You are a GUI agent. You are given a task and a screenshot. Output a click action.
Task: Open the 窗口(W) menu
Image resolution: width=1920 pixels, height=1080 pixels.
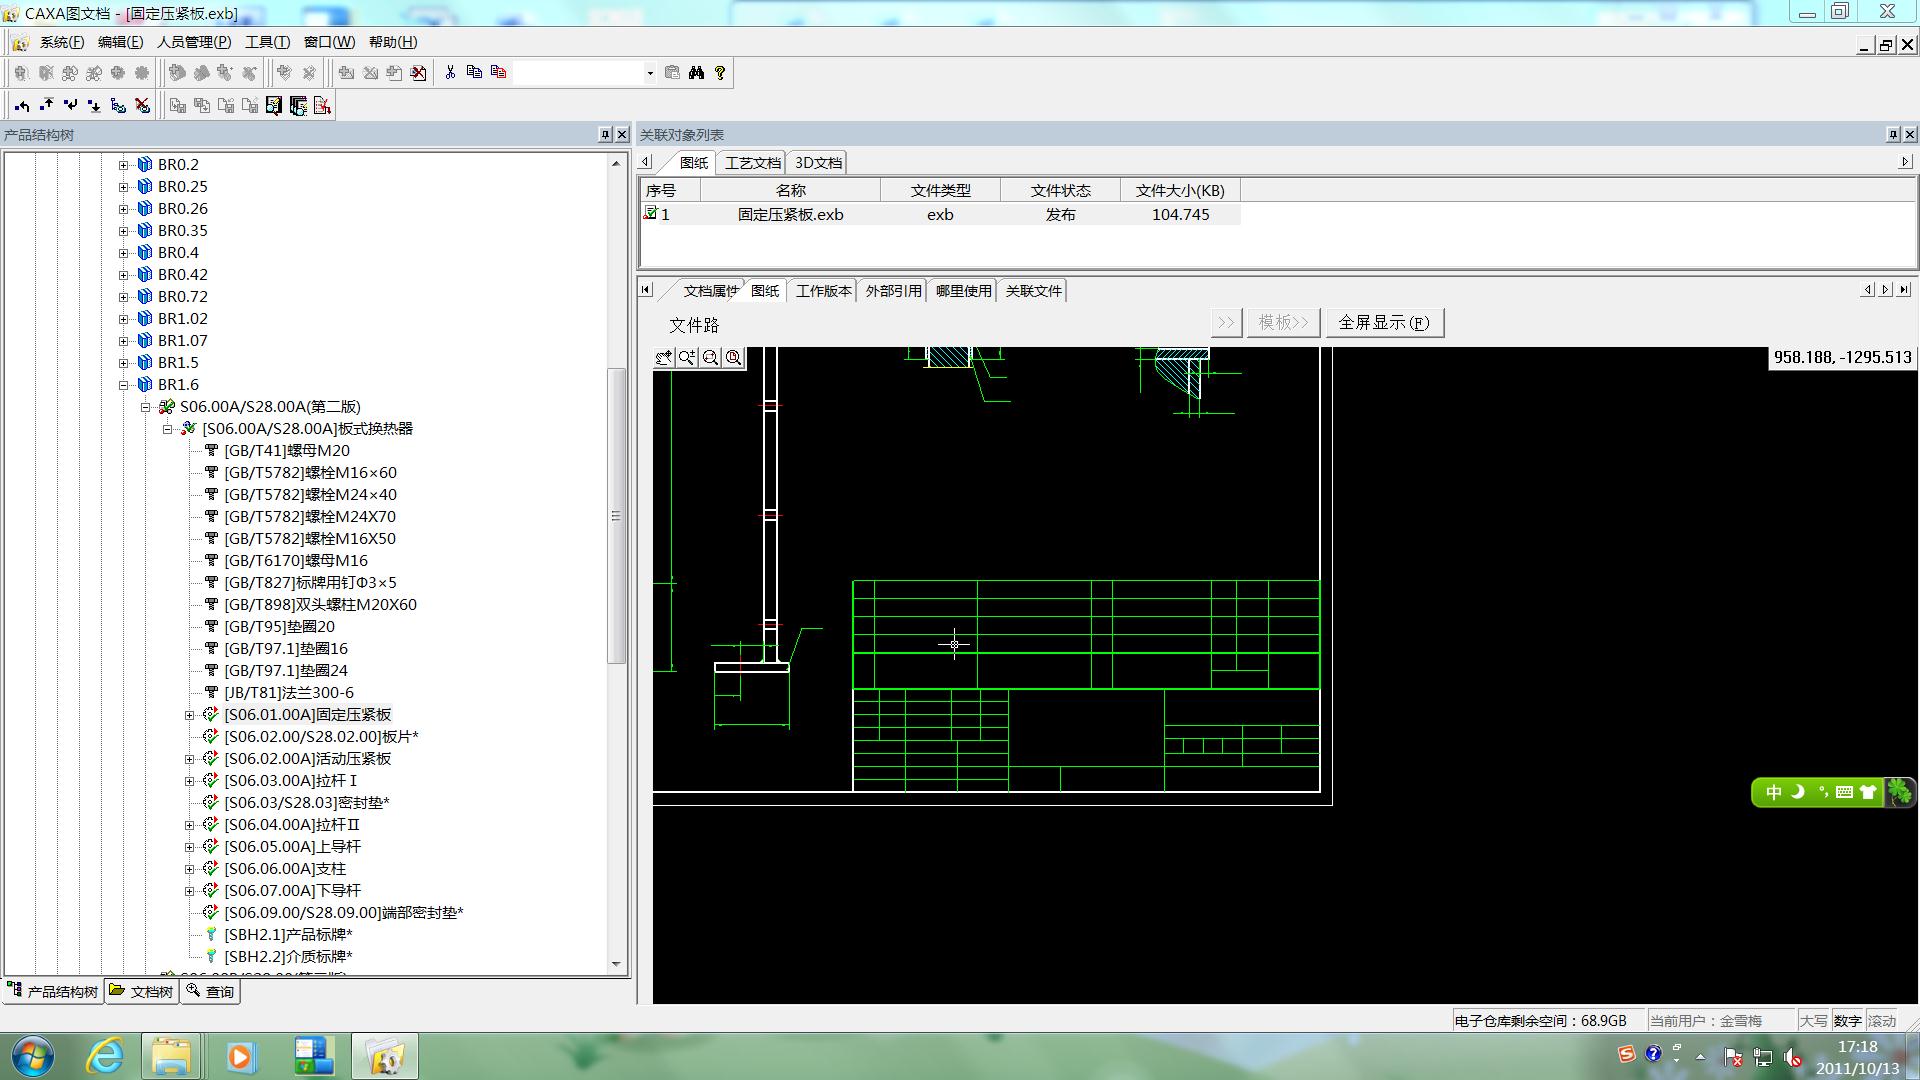[329, 42]
